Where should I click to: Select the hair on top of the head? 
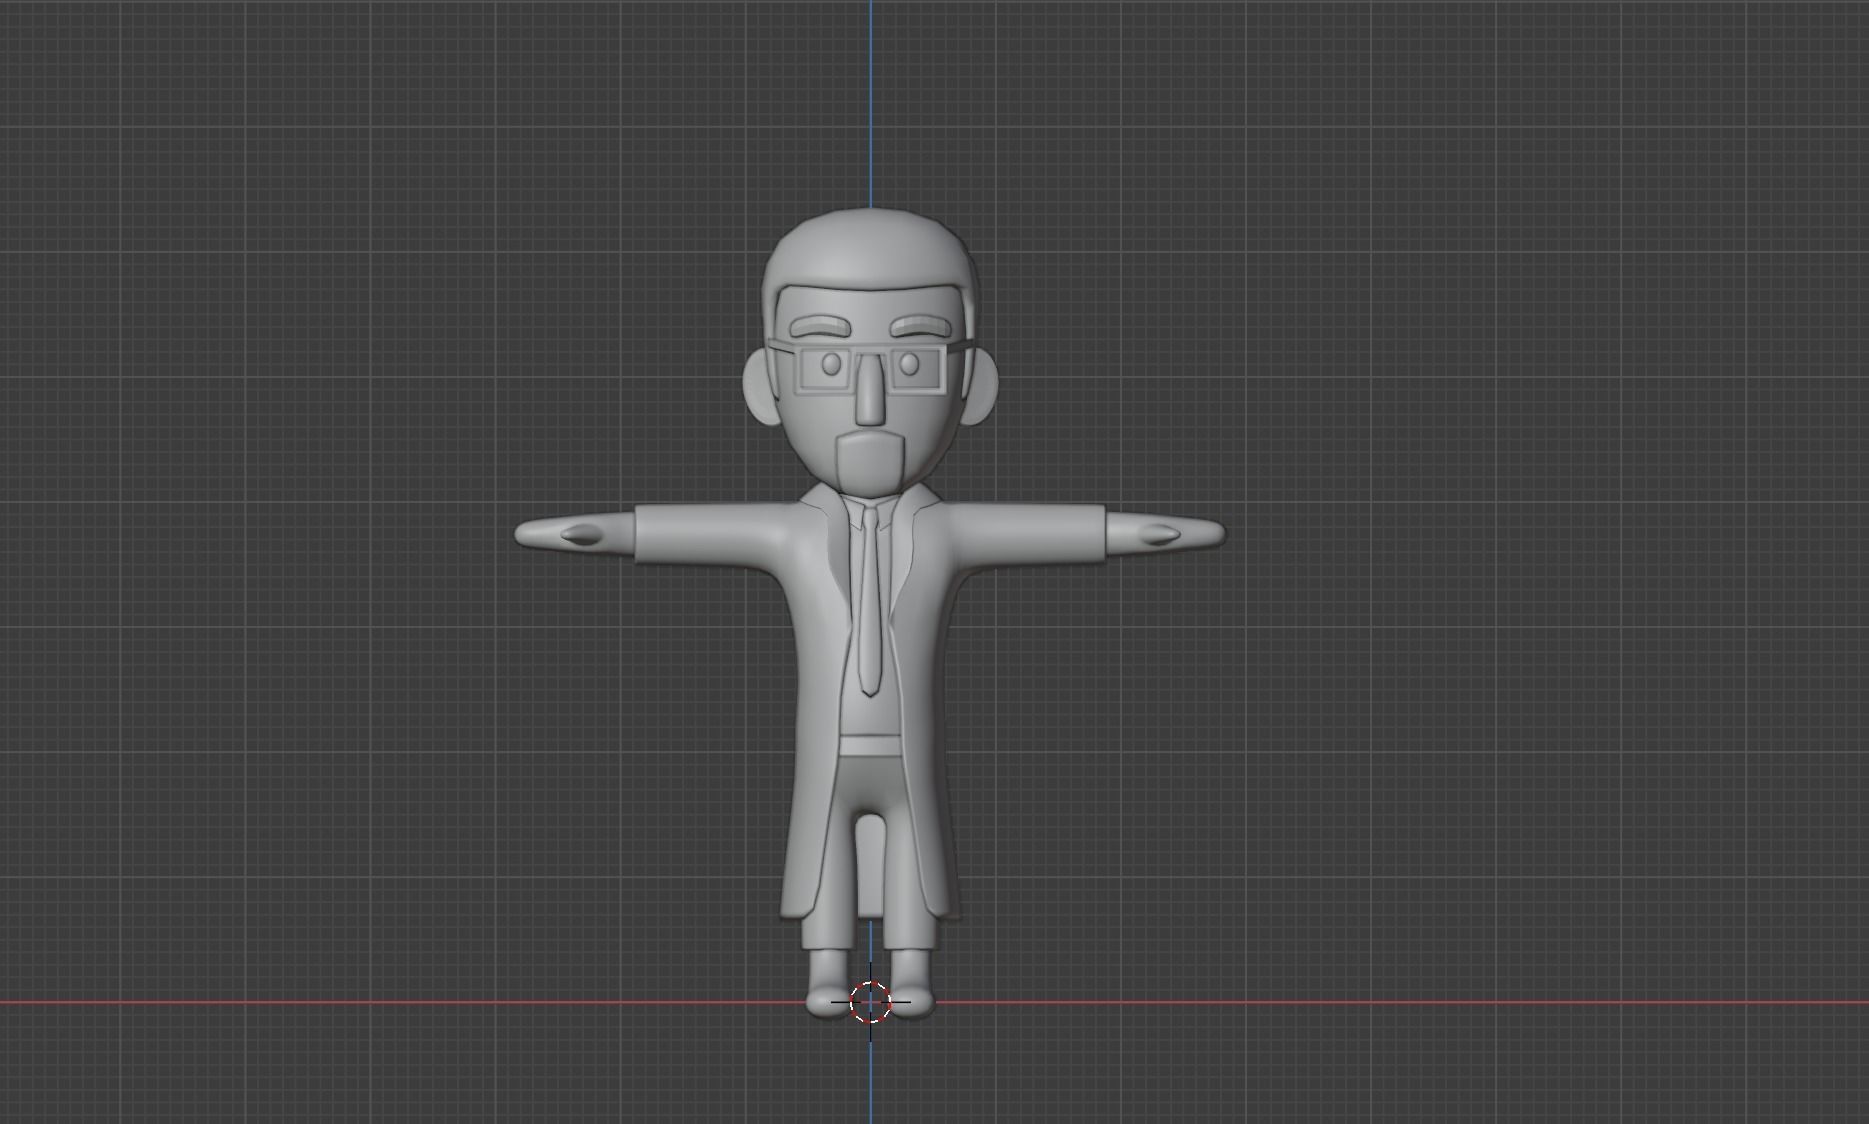pos(869,250)
